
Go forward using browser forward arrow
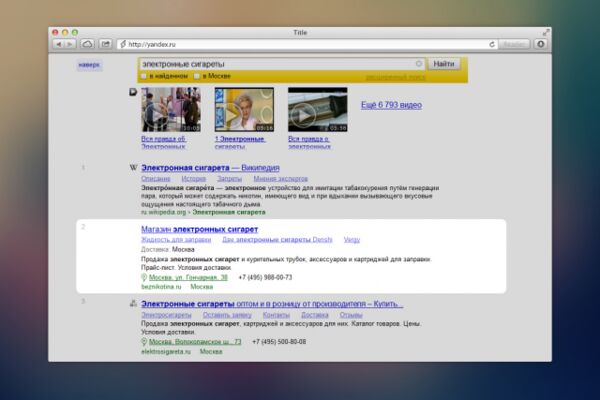pos(70,44)
